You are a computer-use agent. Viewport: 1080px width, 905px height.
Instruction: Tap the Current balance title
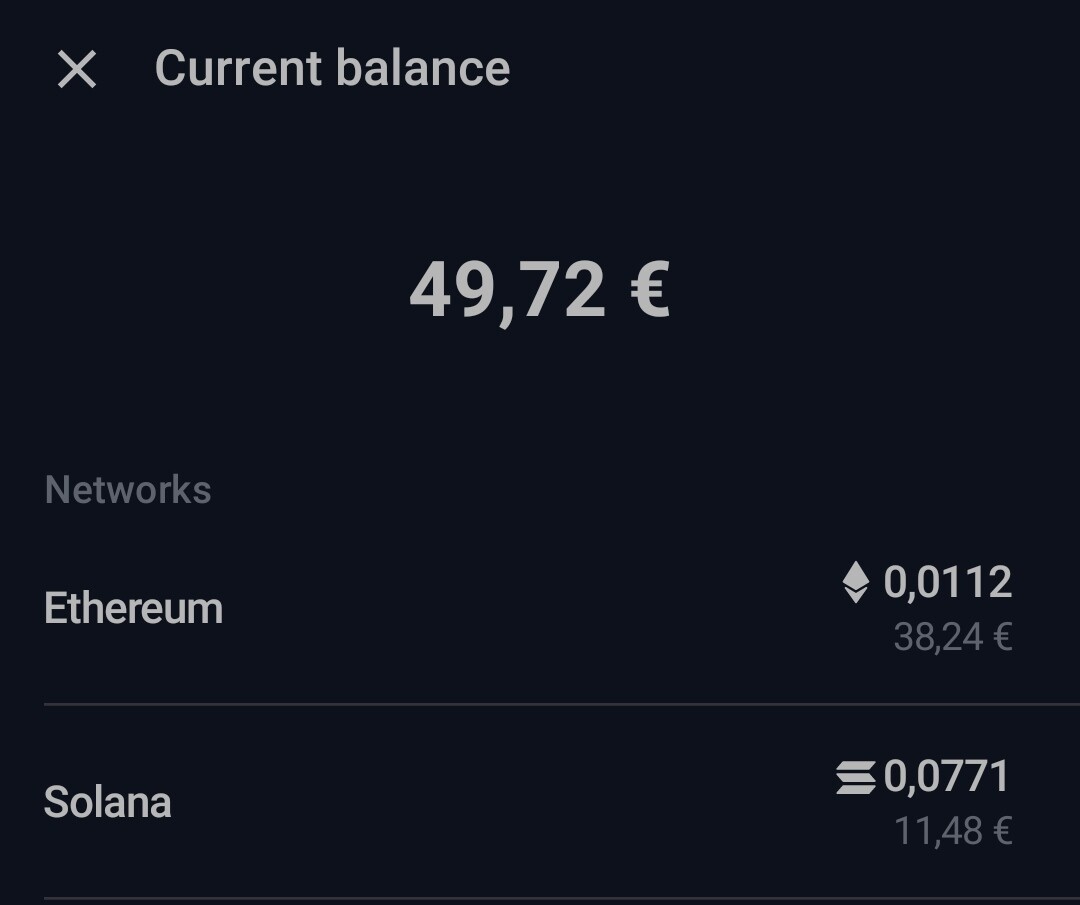tap(332, 68)
